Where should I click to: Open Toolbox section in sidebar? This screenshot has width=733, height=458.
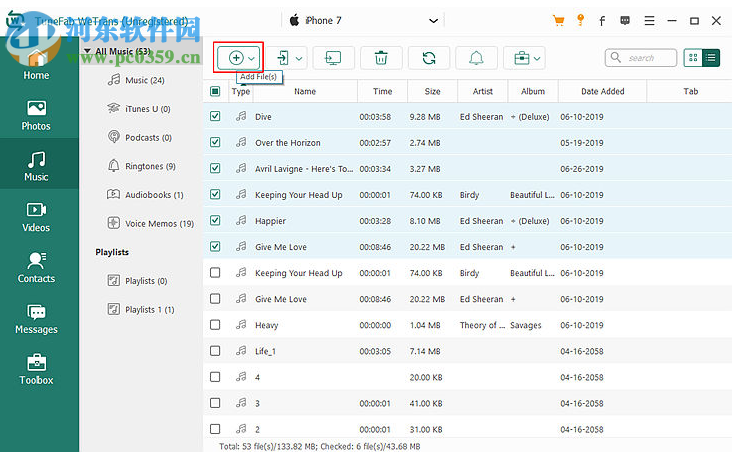[x=36, y=369]
